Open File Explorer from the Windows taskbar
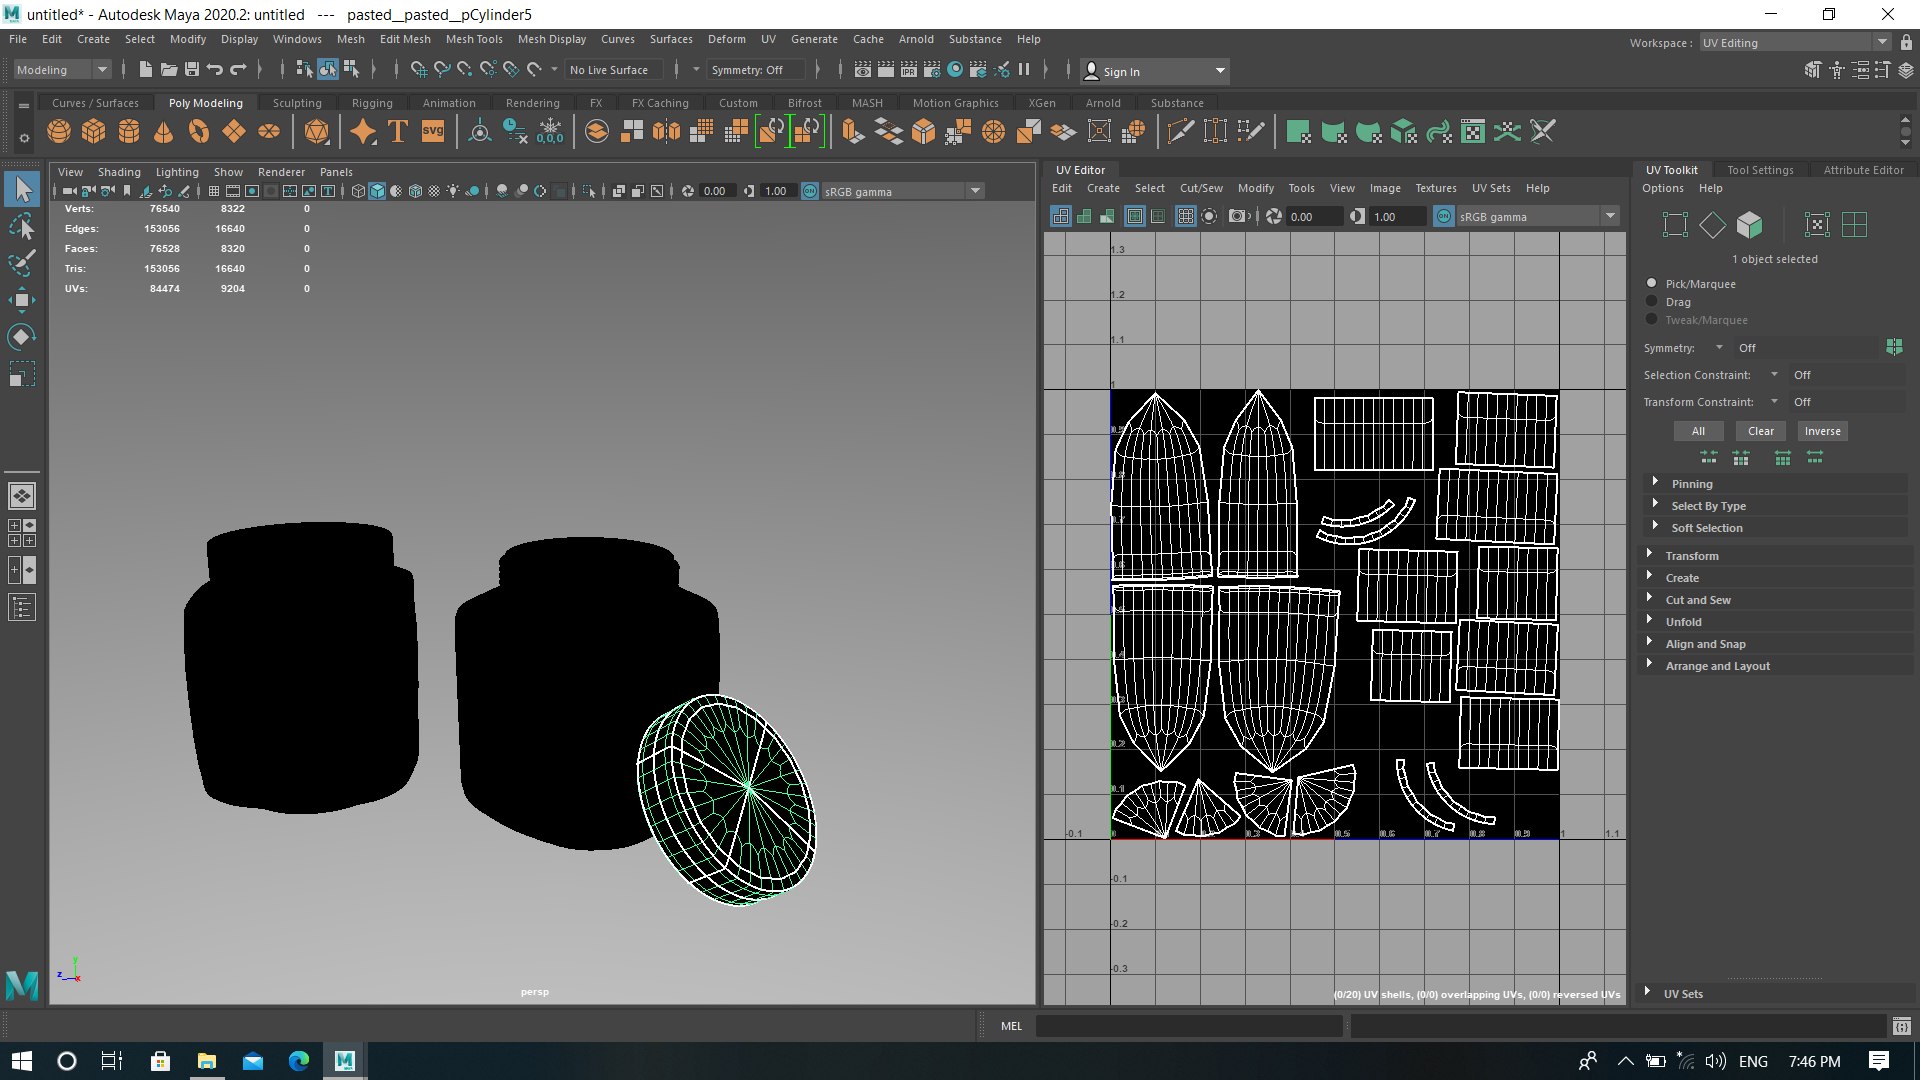Image resolution: width=1920 pixels, height=1080 pixels. click(206, 1061)
